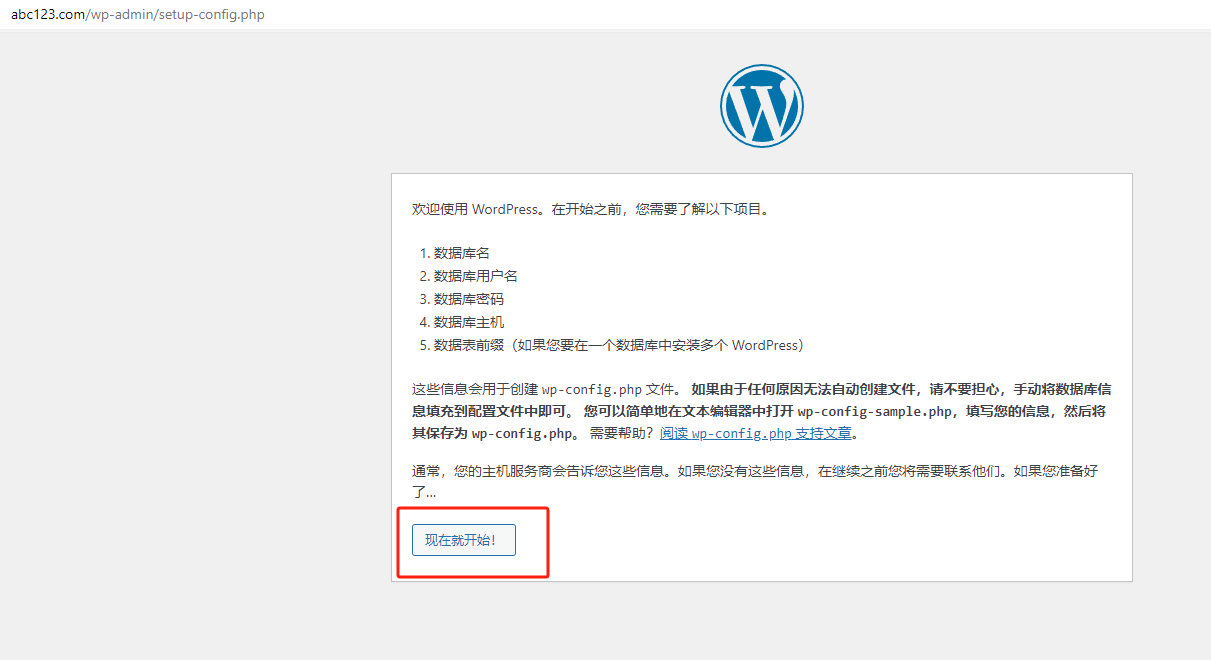1211x660 pixels.
Task: Click the 数据库用户名 list item
Action: pos(476,277)
